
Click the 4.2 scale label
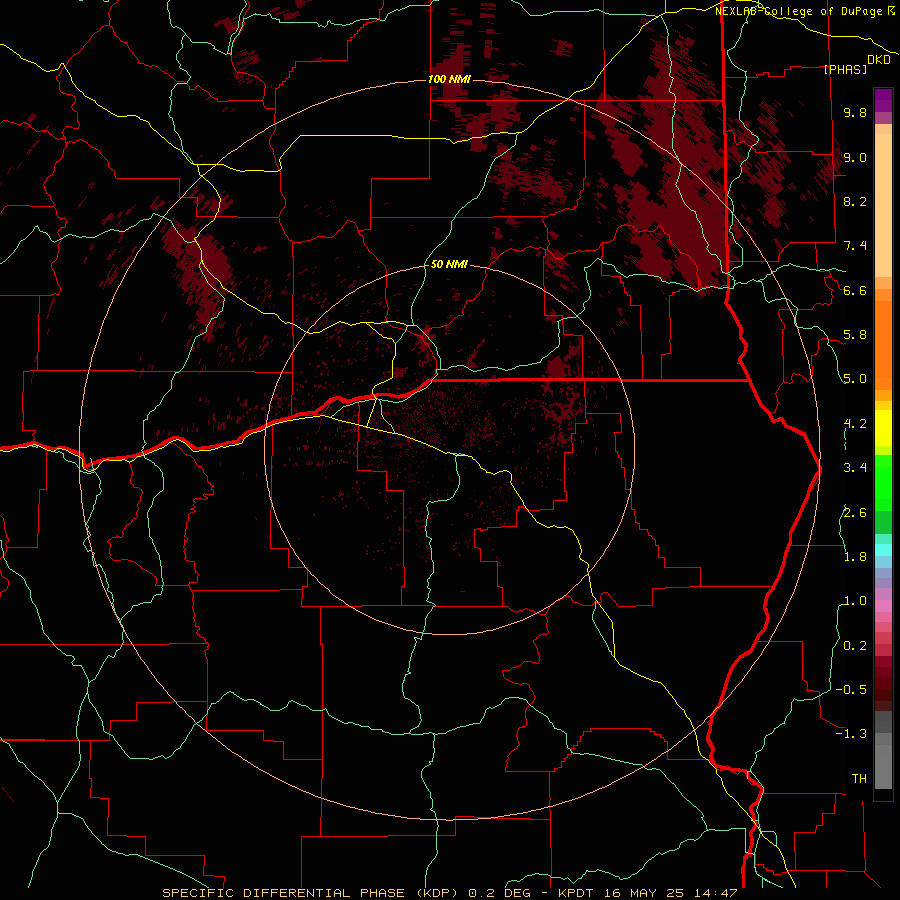tap(855, 424)
